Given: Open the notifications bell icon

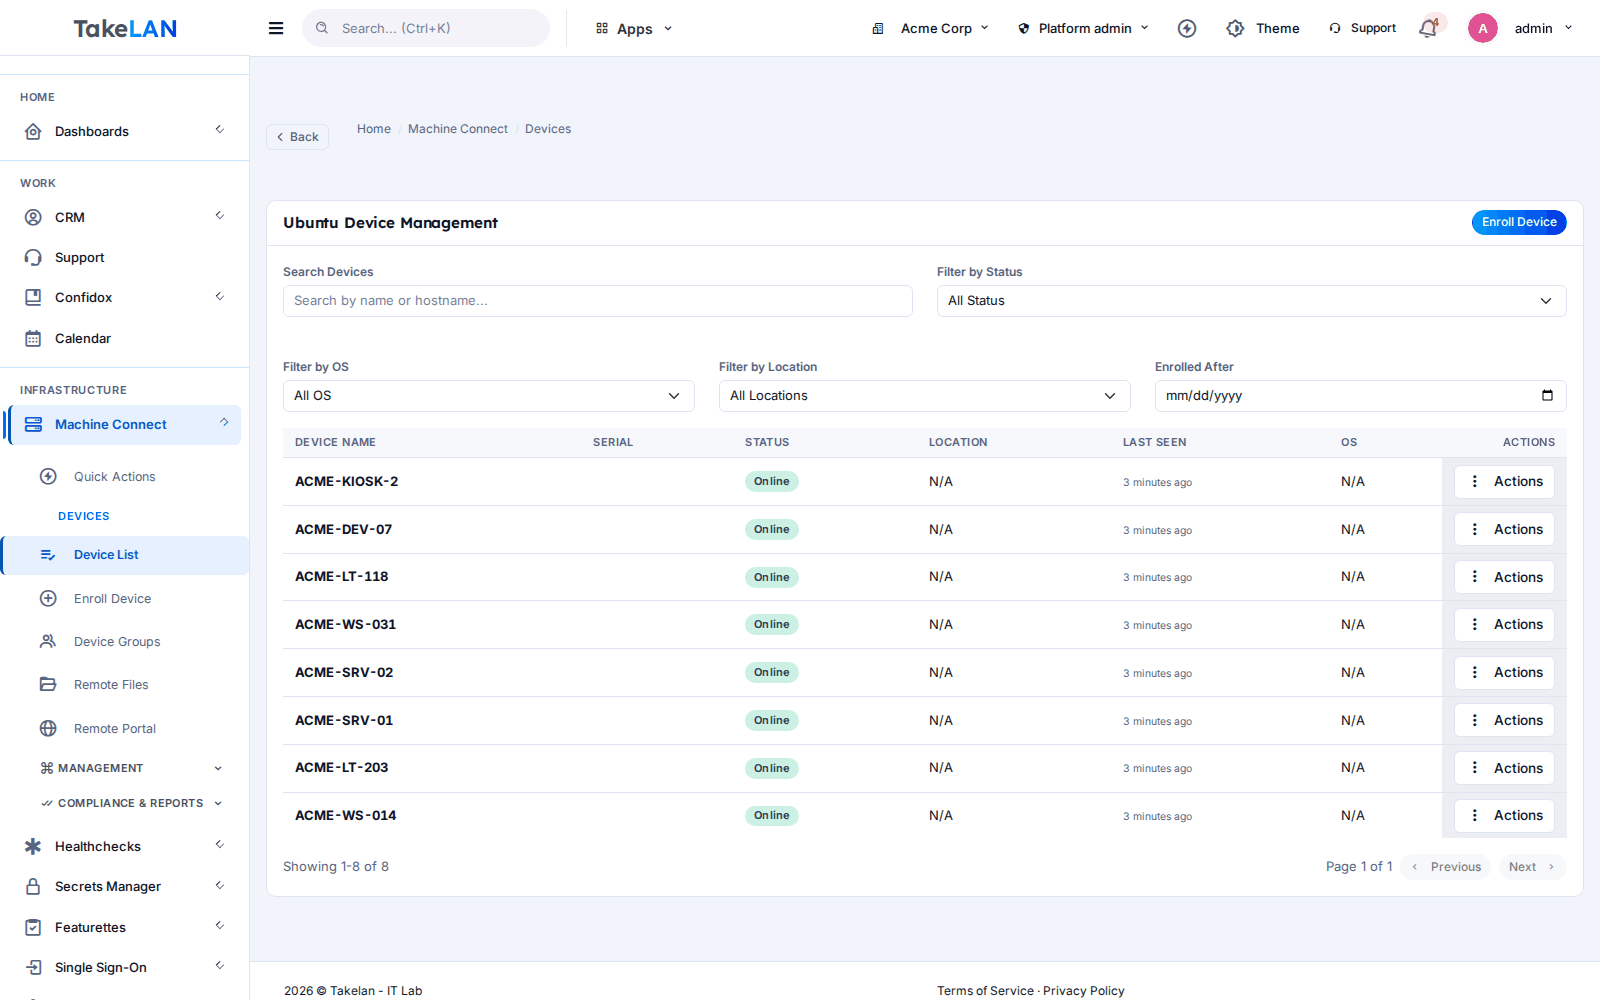Looking at the screenshot, I should tap(1428, 28).
